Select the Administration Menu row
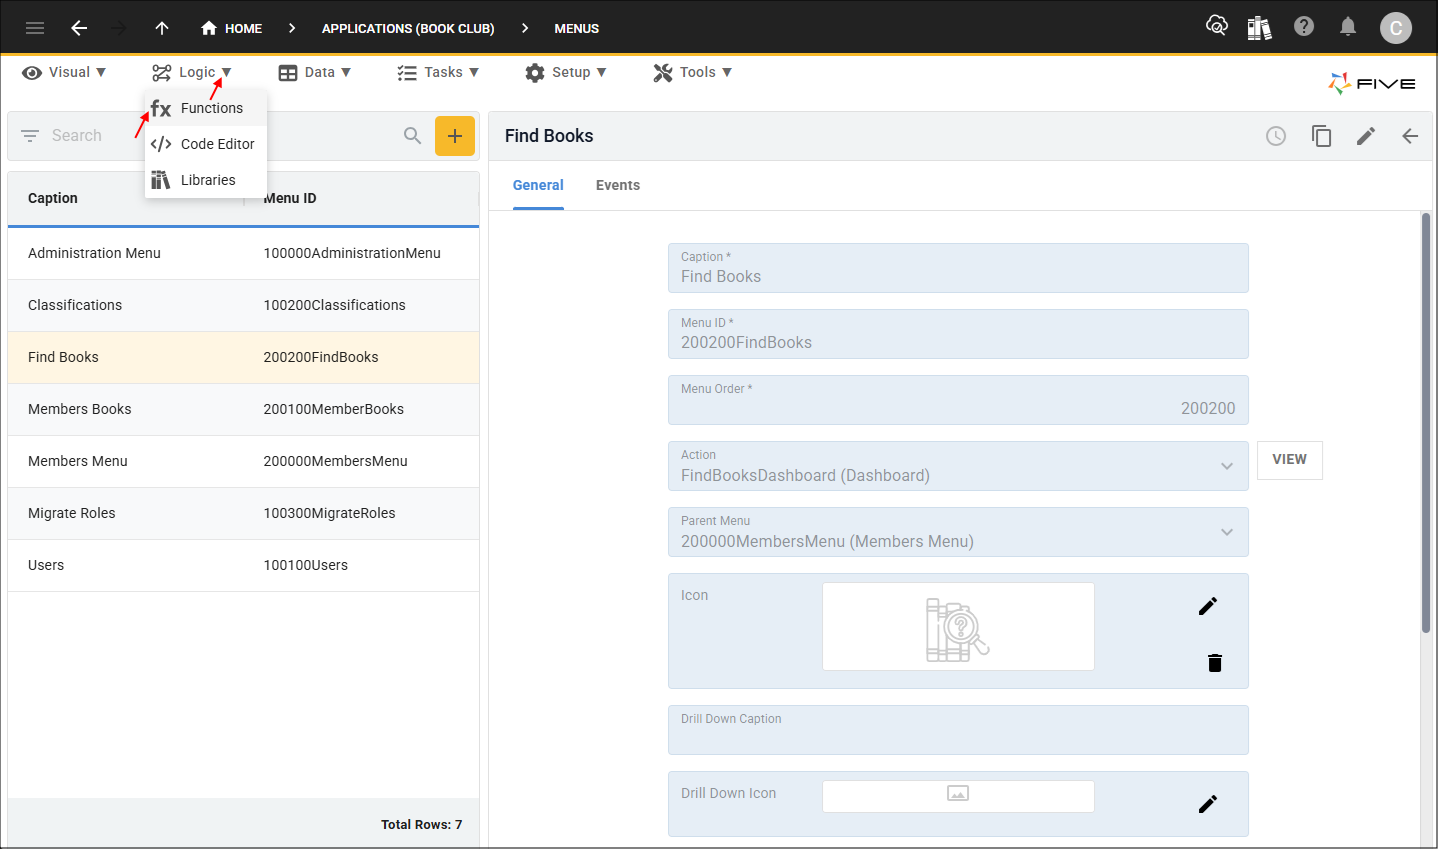The height and width of the screenshot is (849, 1438). [243, 253]
